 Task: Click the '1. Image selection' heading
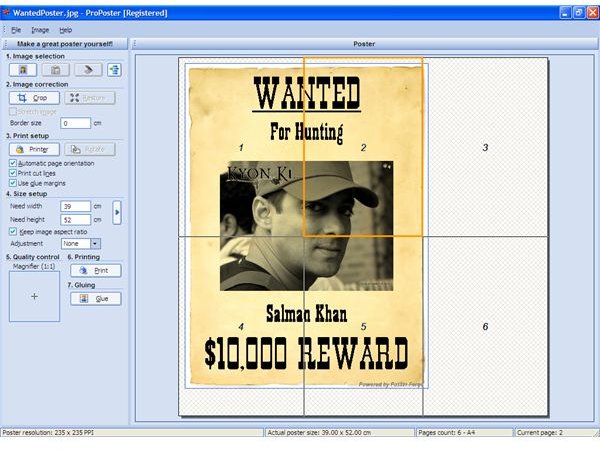35,56
